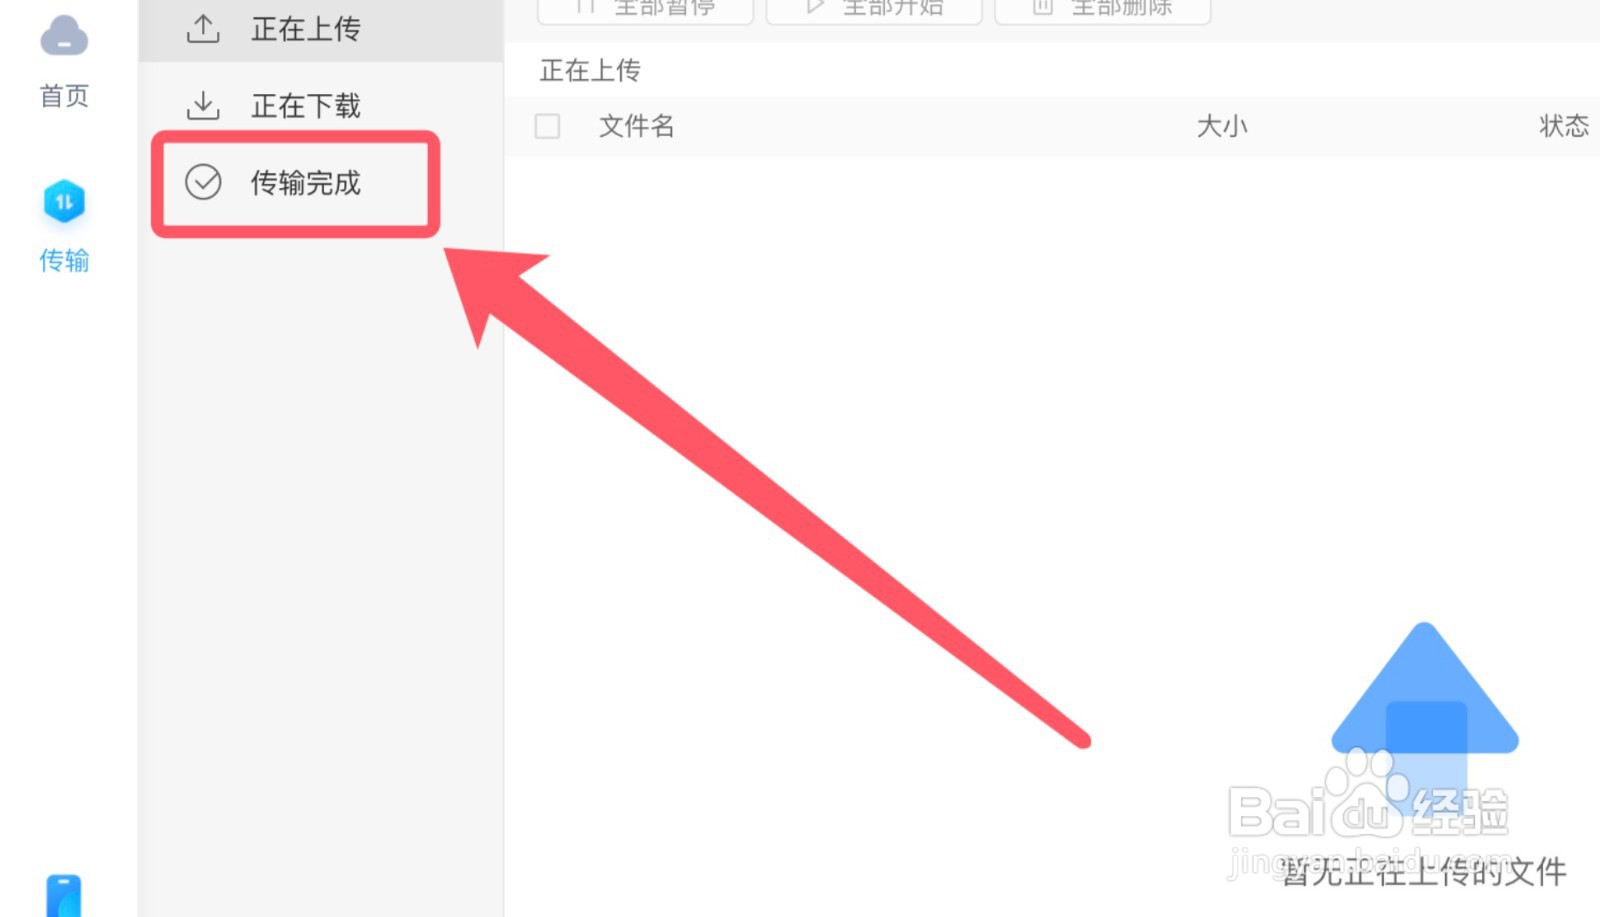Click the play triangle icon in 全部开始
1600x917 pixels.
point(815,6)
